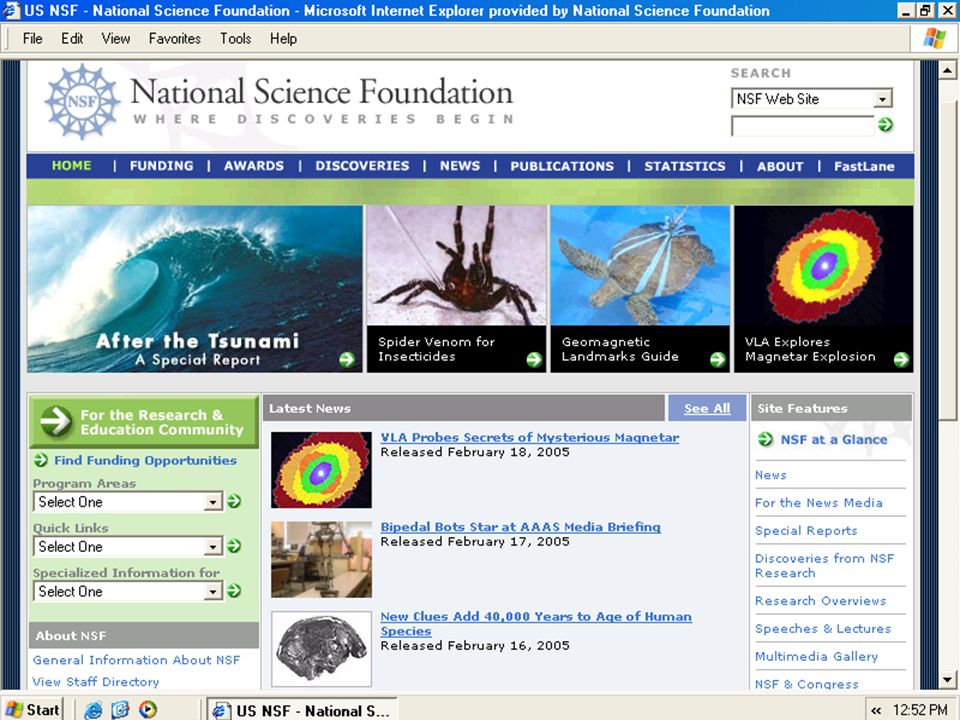The height and width of the screenshot is (720, 960).
Task: Click News link in Site Features
Action: point(770,475)
